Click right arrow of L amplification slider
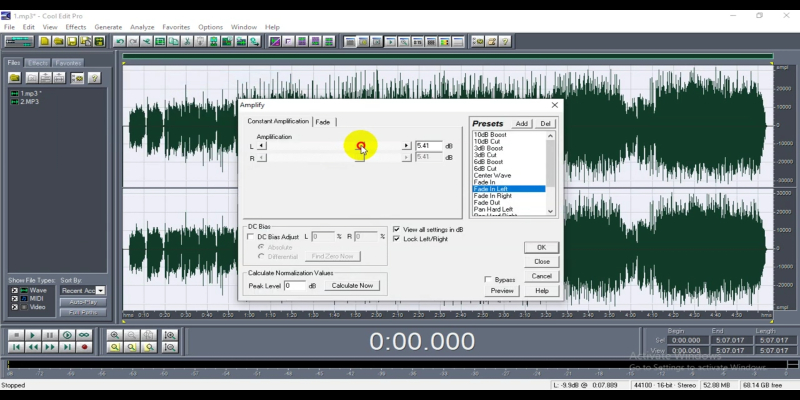Viewport: 800px width, 400px height. tap(407, 146)
